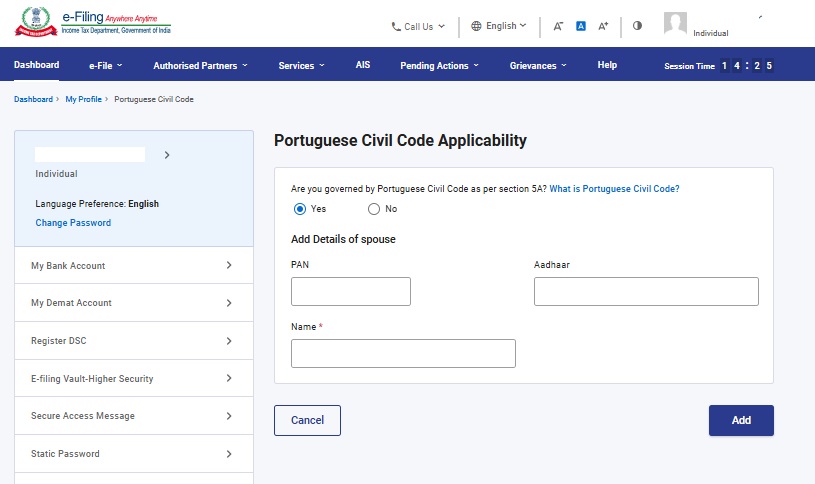Screen dimensions: 815x484
Task: Click the increase font size icon
Action: coord(603,26)
